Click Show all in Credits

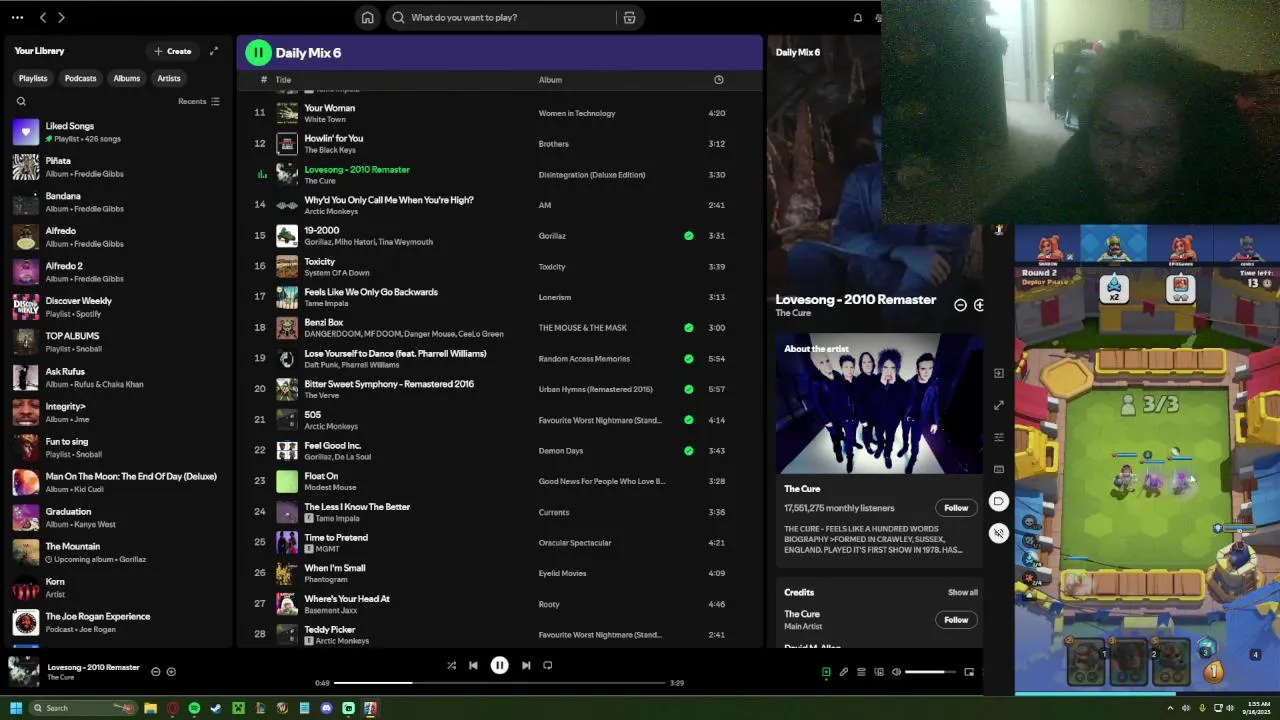pyautogui.click(x=963, y=592)
